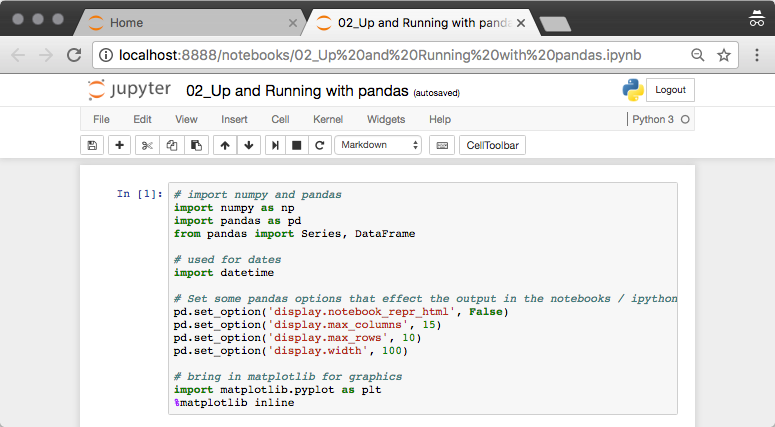Screen dimensions: 775x427
Task: Expand the Markdown cell type dropdown
Action: [x=378, y=145]
